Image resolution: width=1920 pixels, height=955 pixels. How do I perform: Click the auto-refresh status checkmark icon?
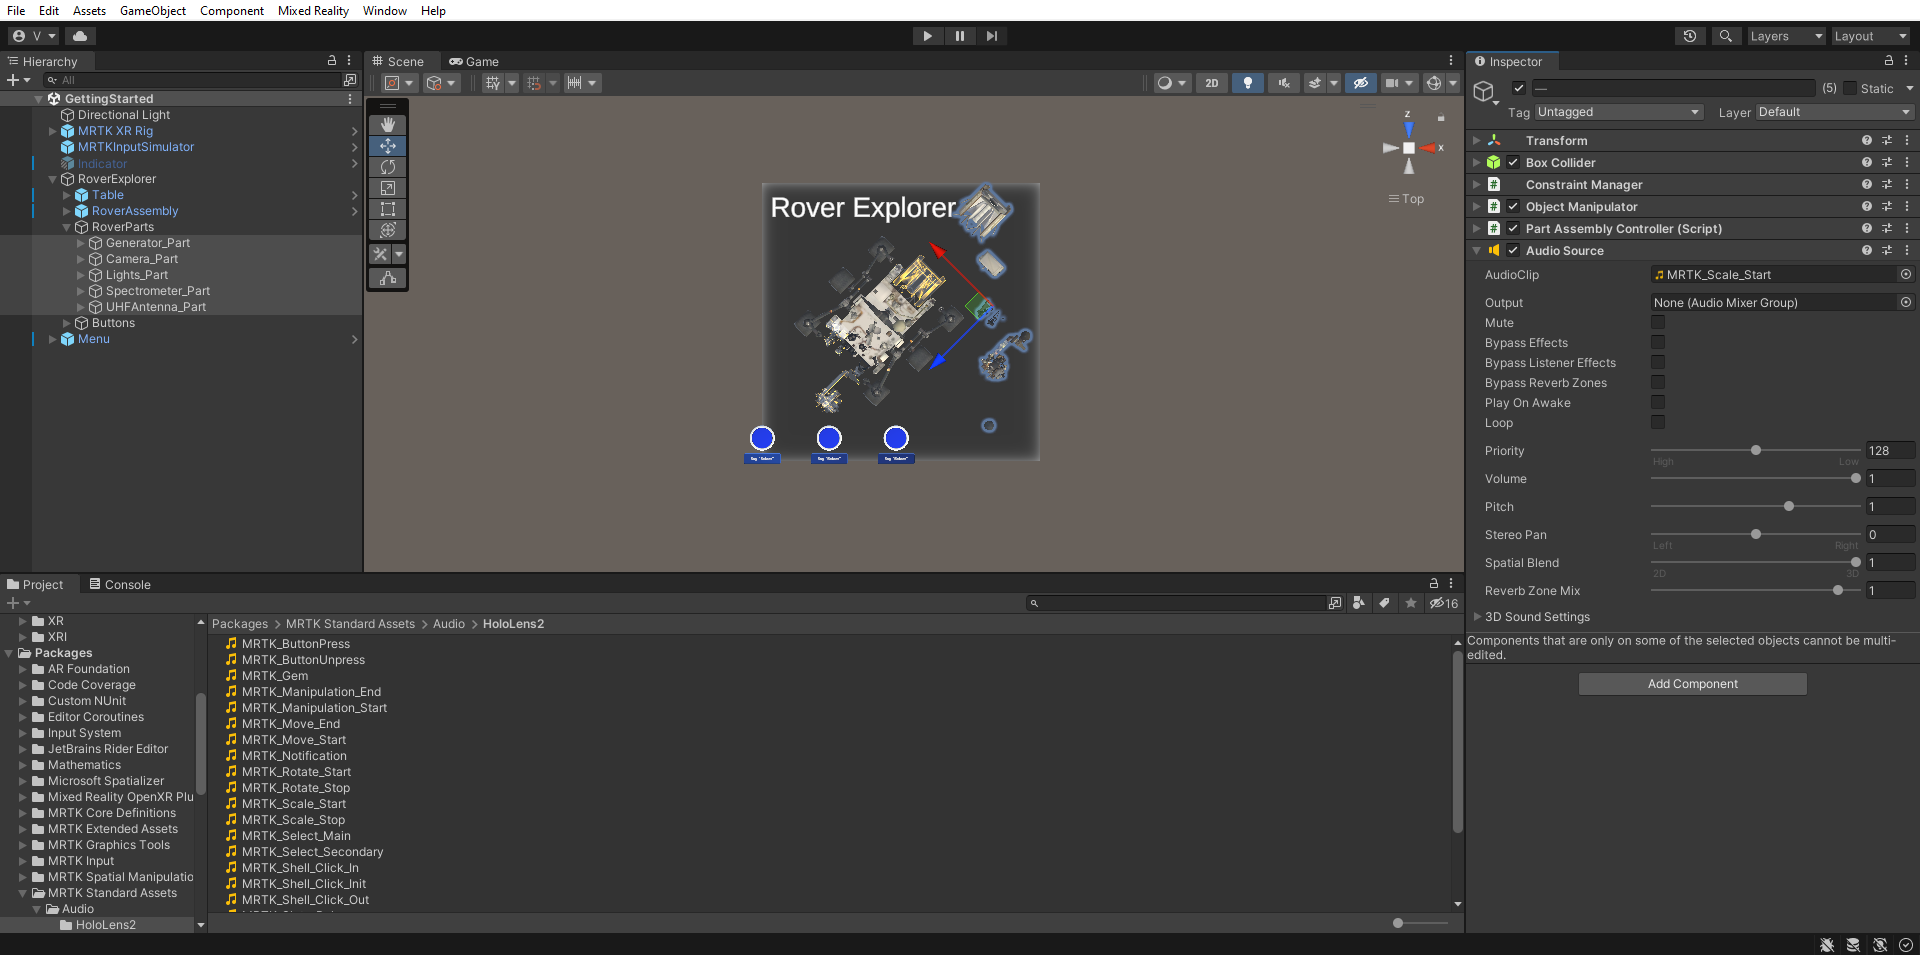coord(1906,945)
